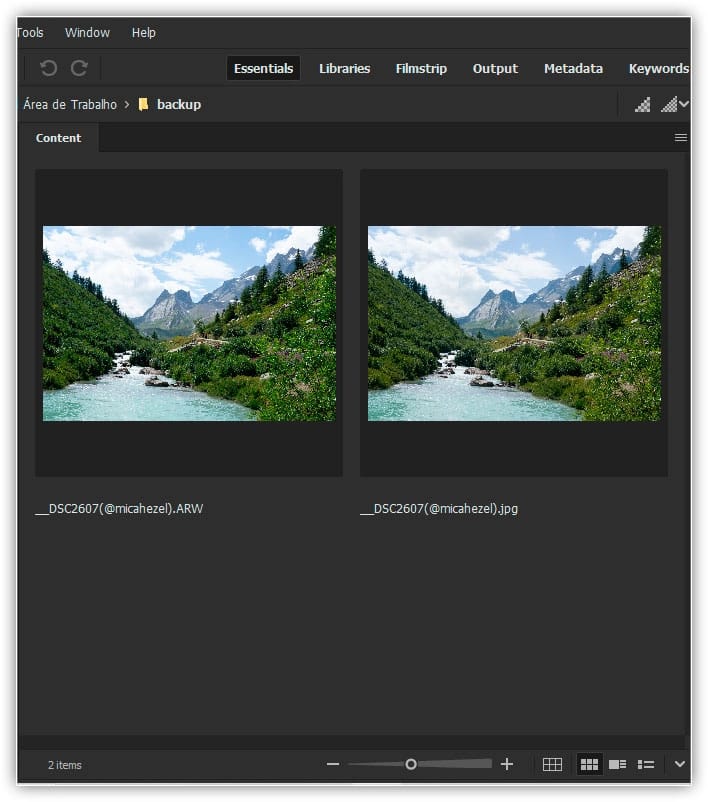The height and width of the screenshot is (802, 708).
Task: Click the rotate clockwise icon
Action: [79, 68]
